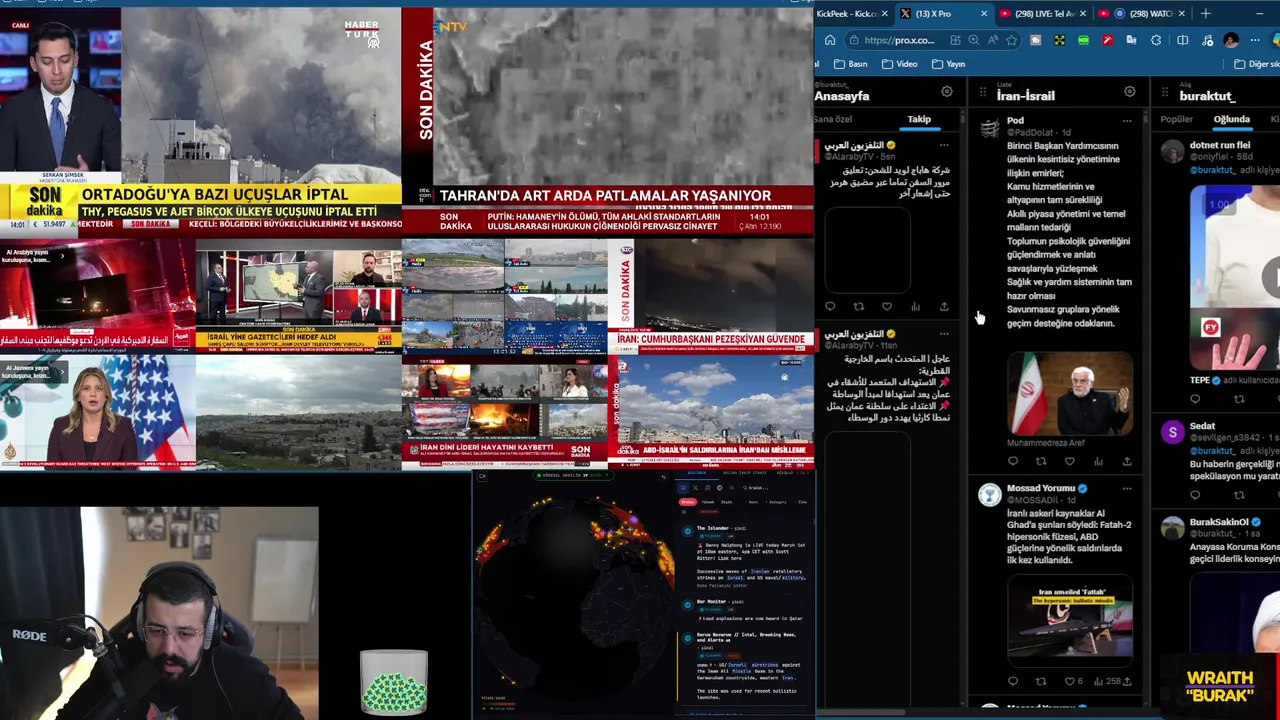The width and height of the screenshot is (1280, 720).
Task: Open more options on the Pod post
Action: (1127, 121)
